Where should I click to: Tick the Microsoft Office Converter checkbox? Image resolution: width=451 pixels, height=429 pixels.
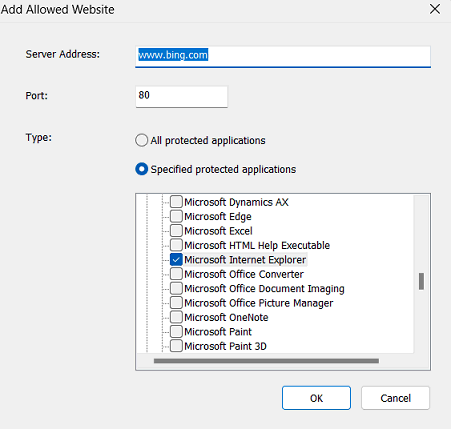point(176,274)
